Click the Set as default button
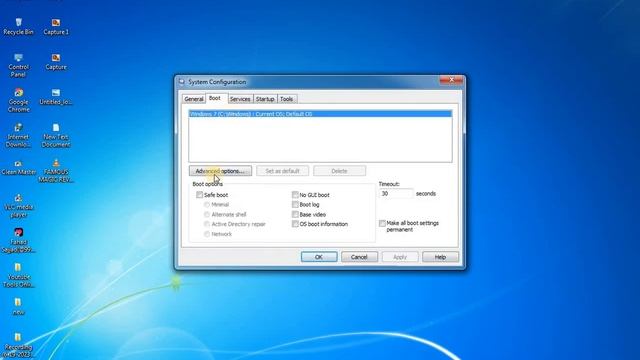This screenshot has width=640, height=360. click(x=282, y=171)
